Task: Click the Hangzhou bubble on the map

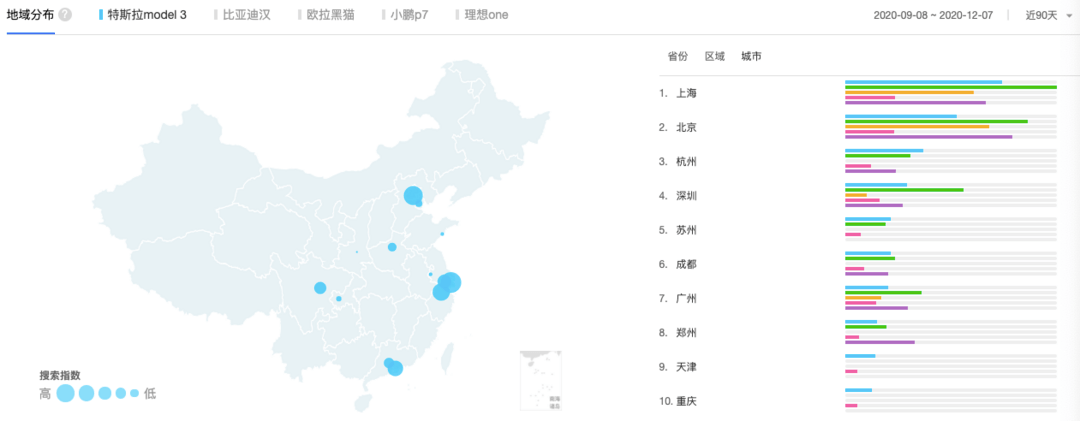Action: (x=441, y=293)
